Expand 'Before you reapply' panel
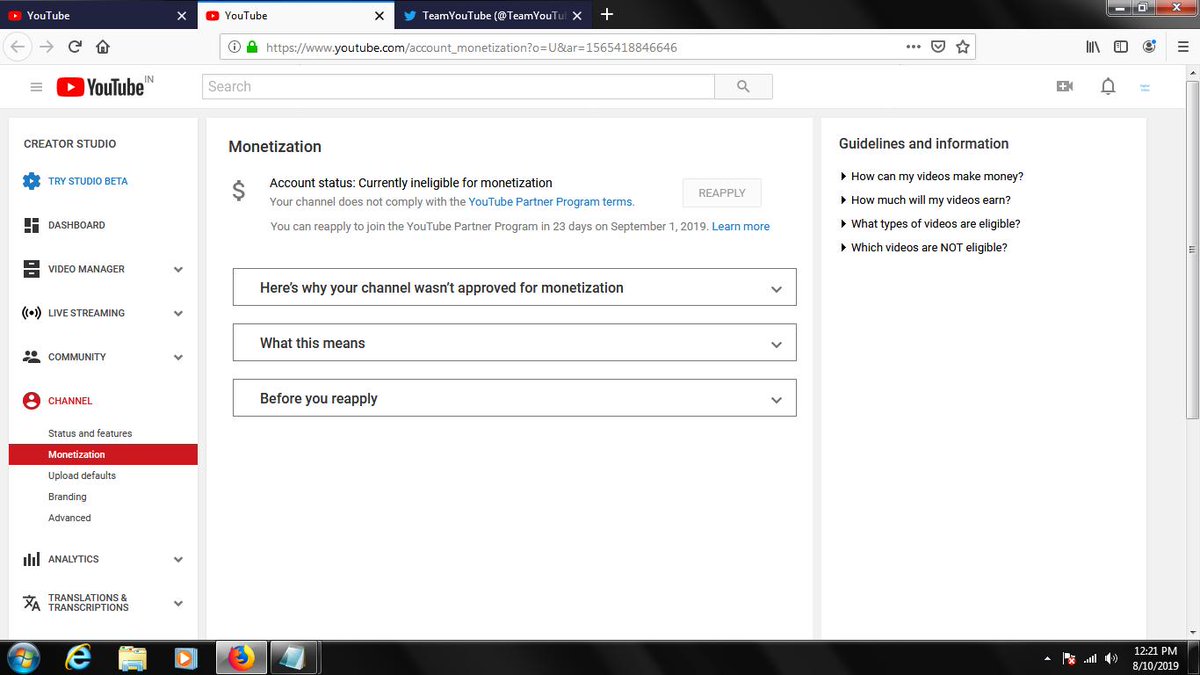Image resolution: width=1200 pixels, height=675 pixels. (514, 398)
